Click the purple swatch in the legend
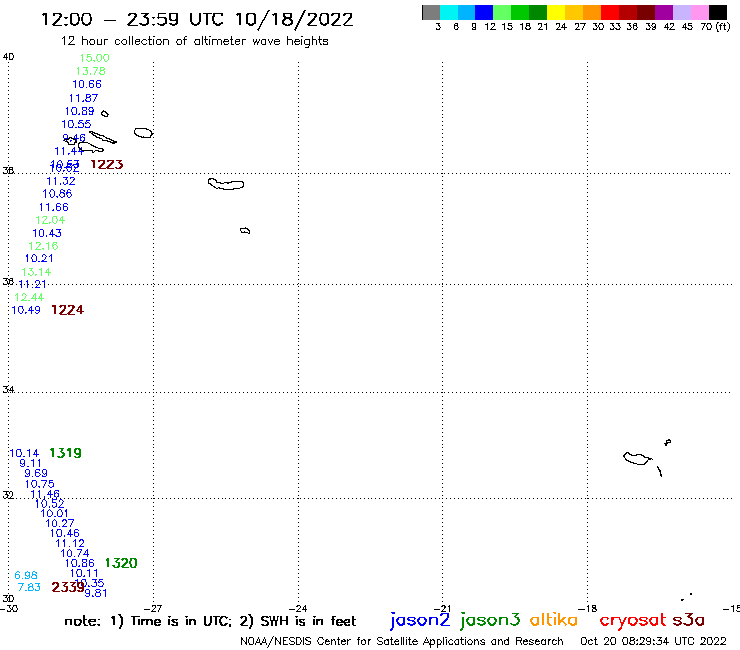Screen dimensions: 740x650 [664, 12]
